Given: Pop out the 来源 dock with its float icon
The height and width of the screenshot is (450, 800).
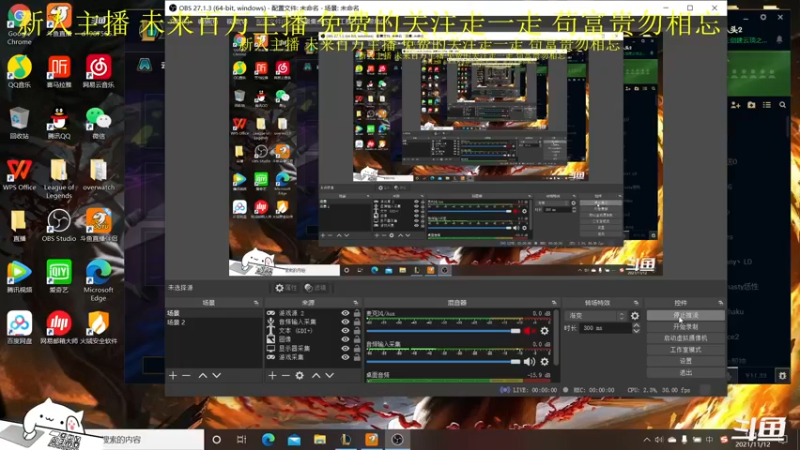Looking at the screenshot, I should [356, 303].
